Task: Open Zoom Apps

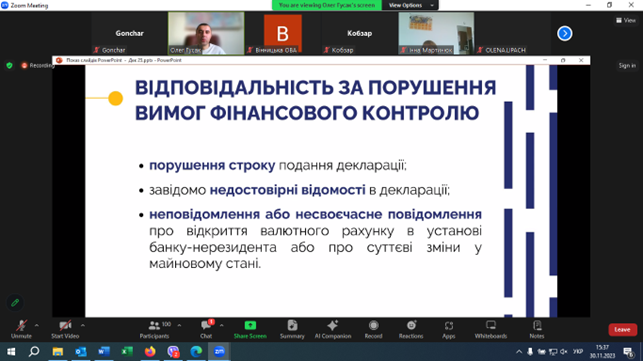Action: (449, 329)
